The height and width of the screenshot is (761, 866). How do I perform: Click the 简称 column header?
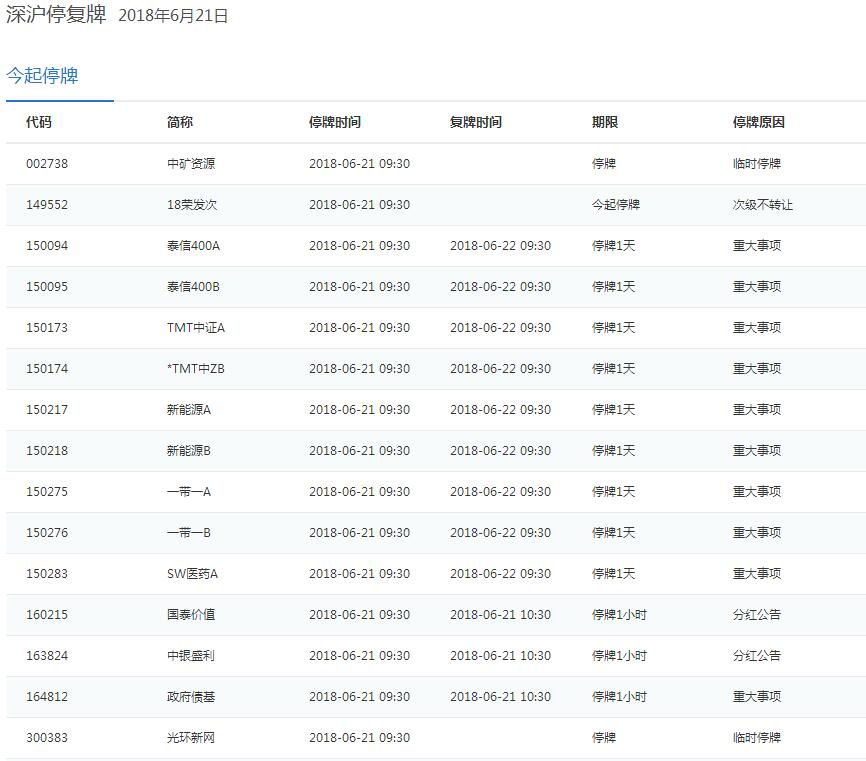click(x=180, y=122)
